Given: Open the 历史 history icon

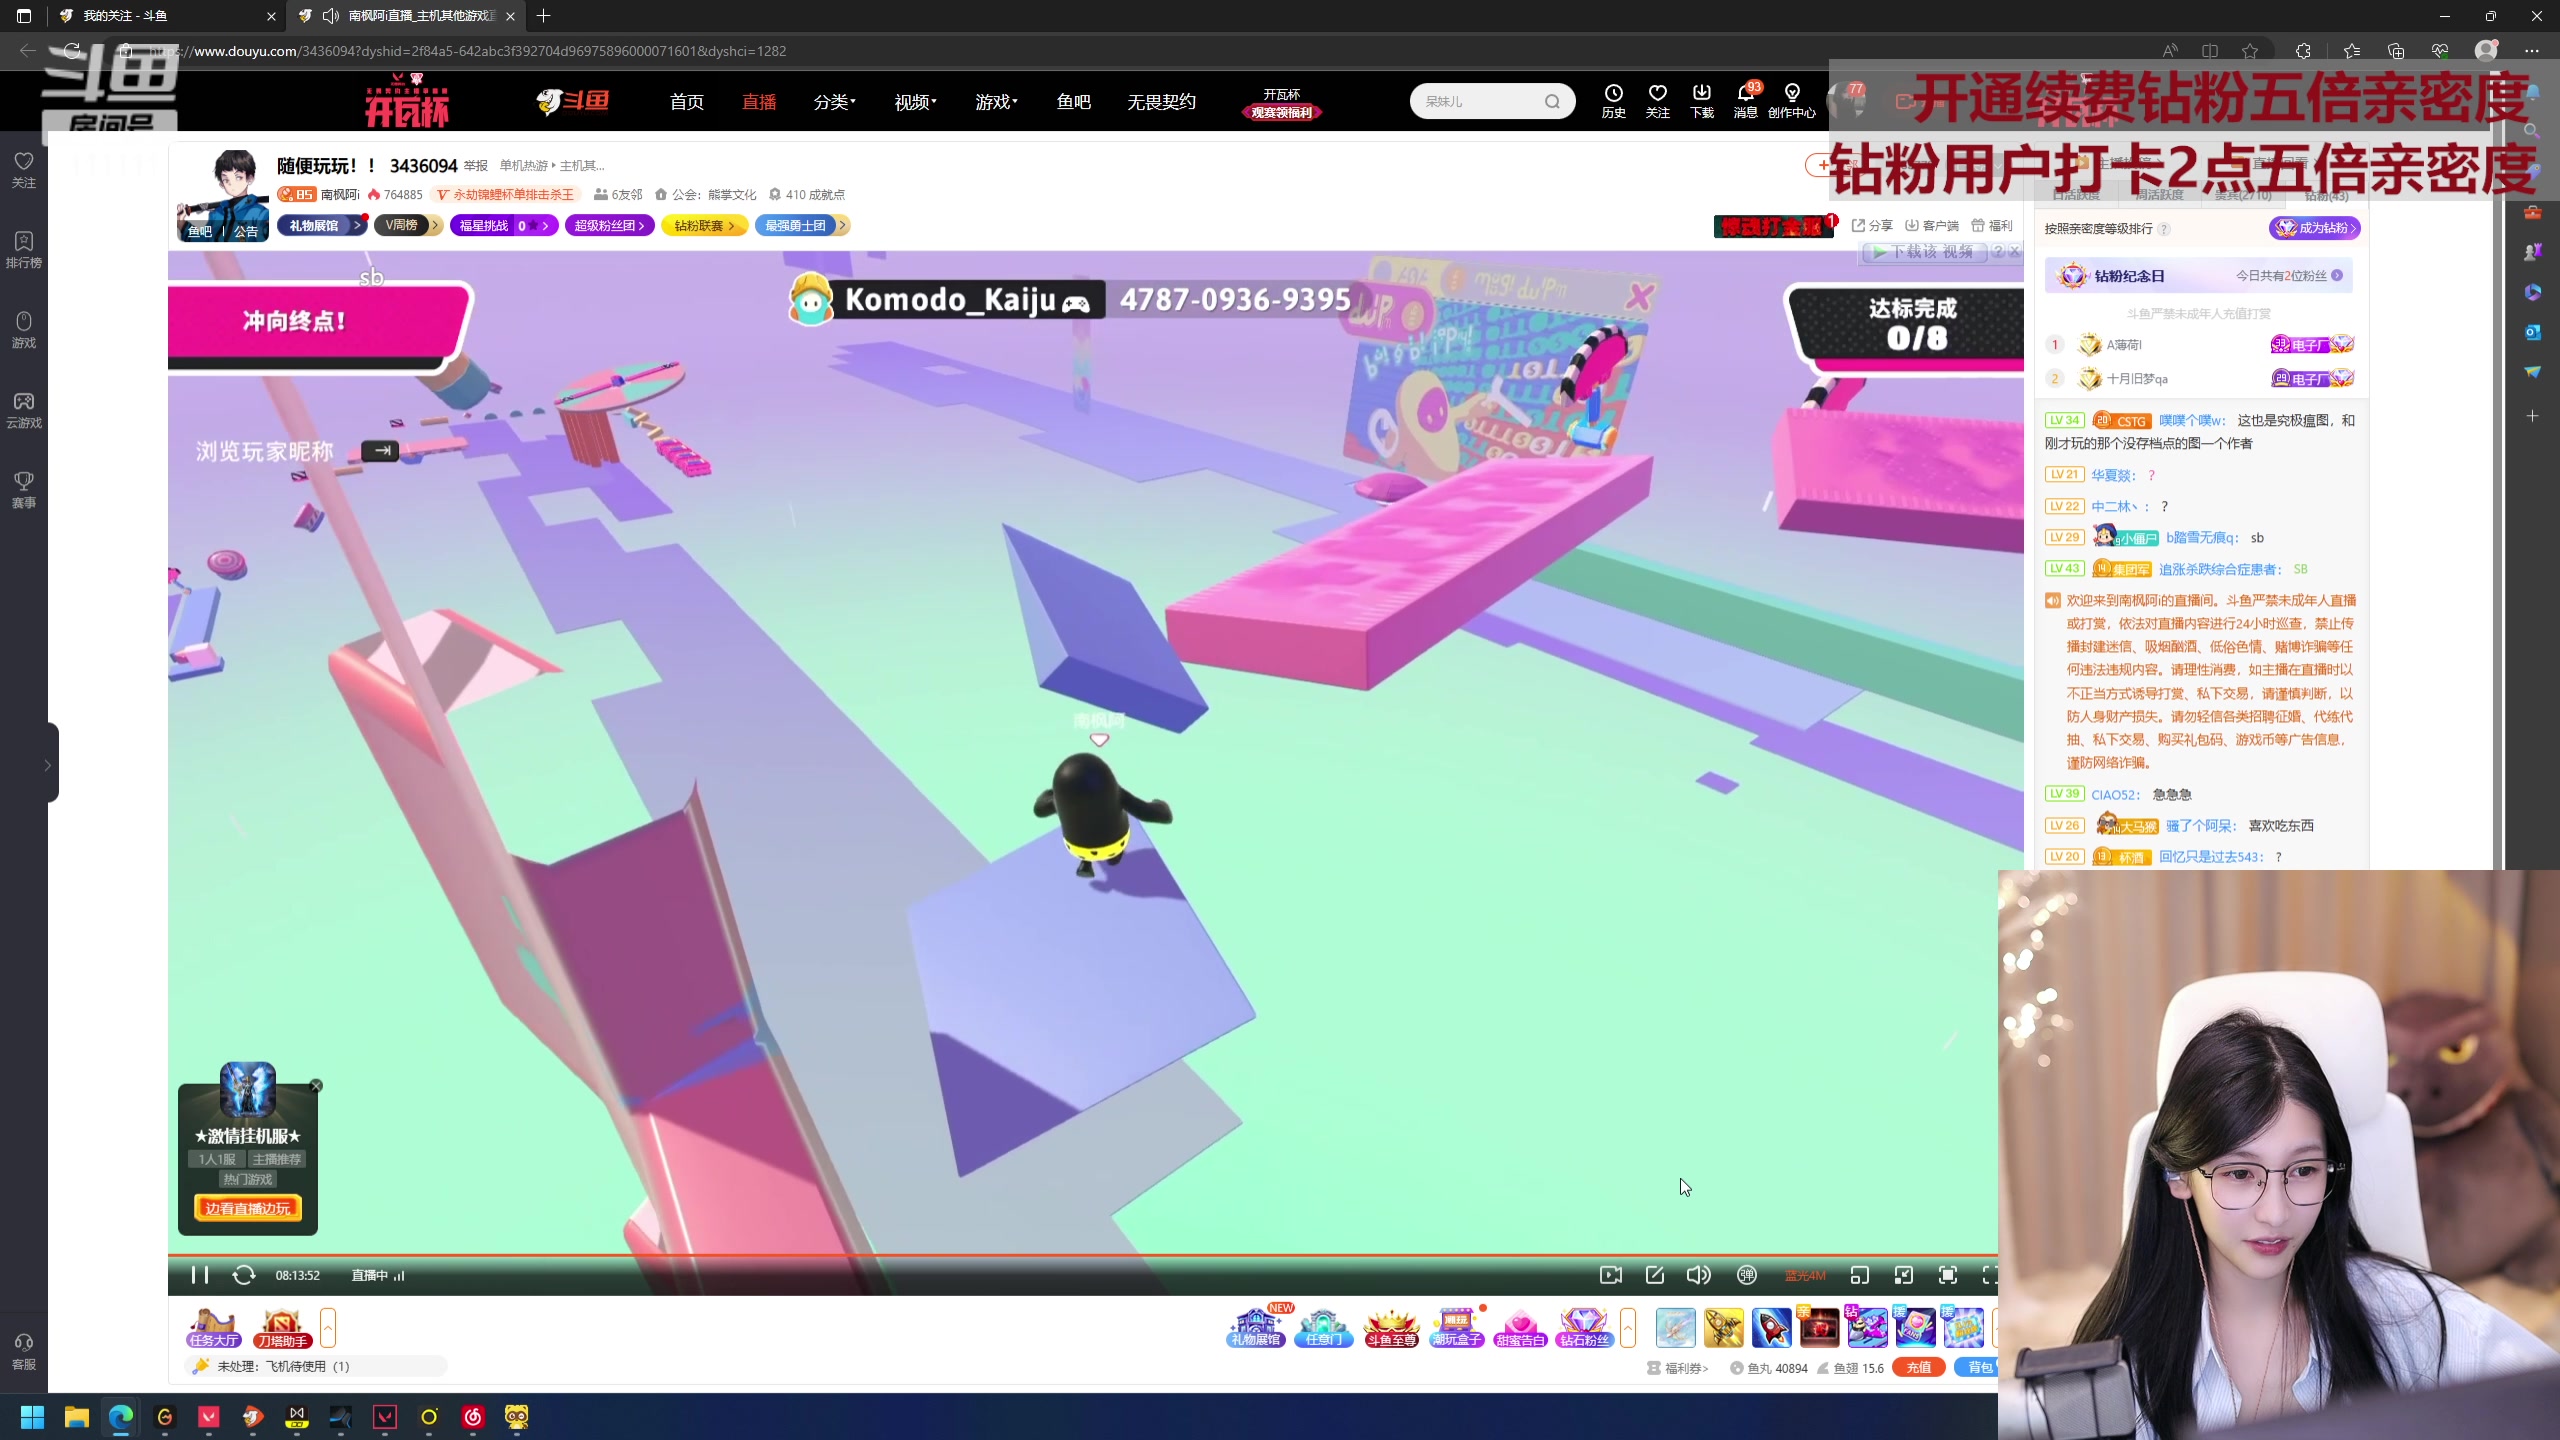Looking at the screenshot, I should (1613, 100).
